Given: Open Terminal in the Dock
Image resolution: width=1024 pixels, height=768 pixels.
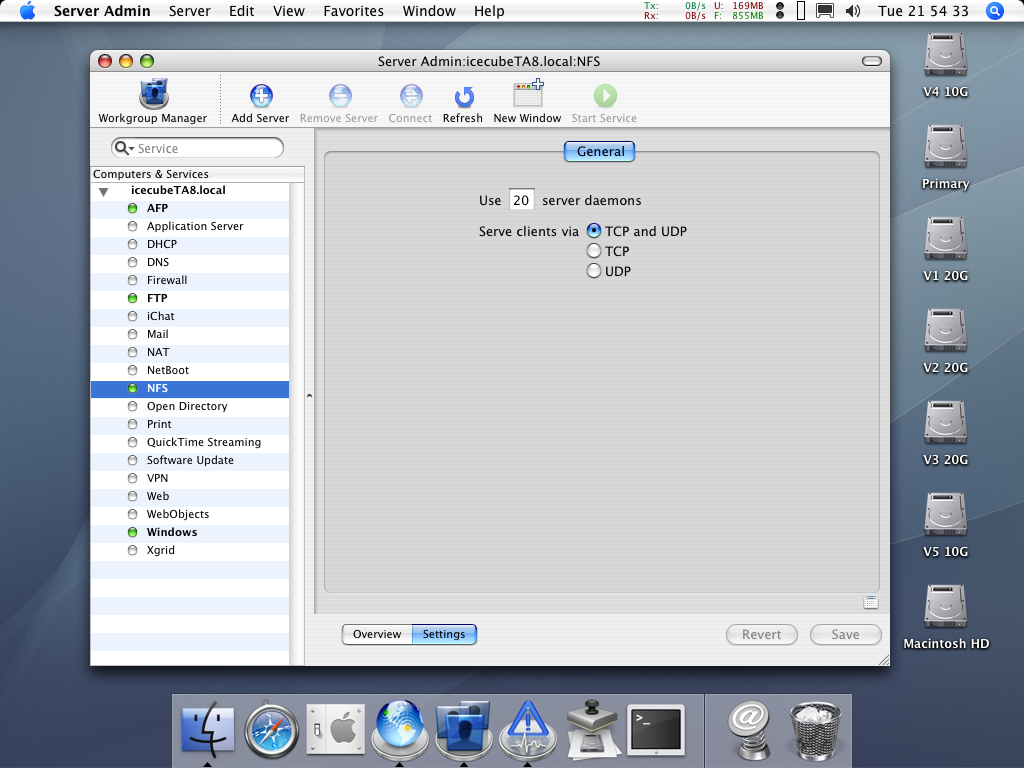Looking at the screenshot, I should (x=656, y=729).
